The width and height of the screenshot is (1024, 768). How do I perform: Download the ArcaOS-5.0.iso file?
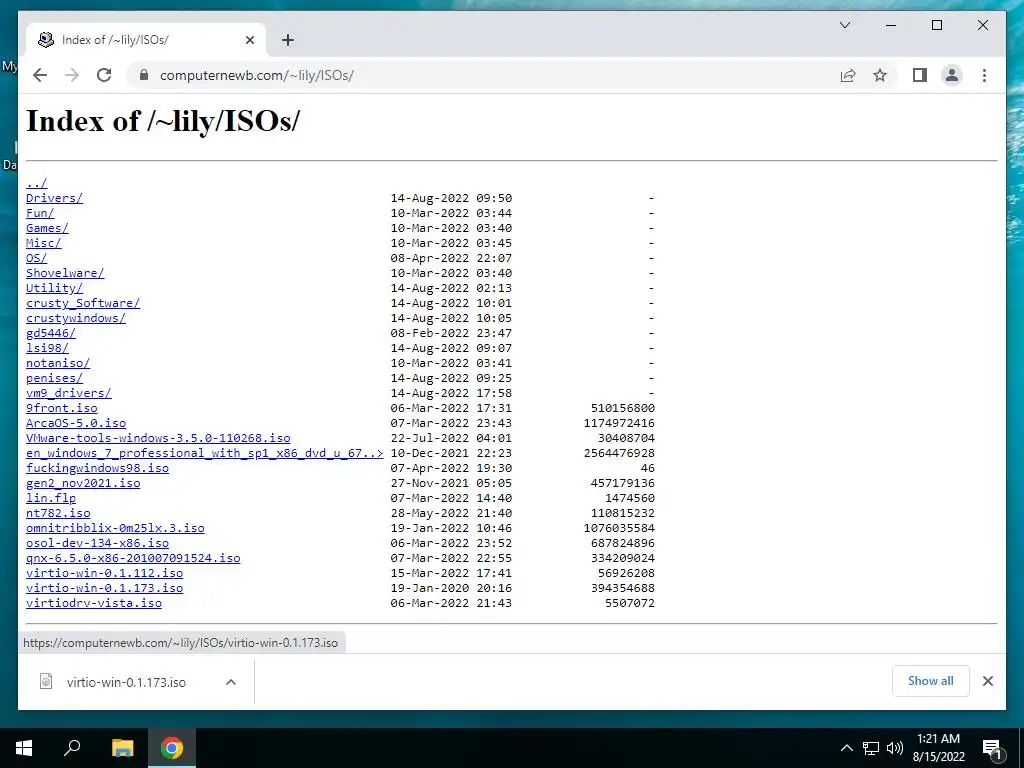tap(76, 423)
